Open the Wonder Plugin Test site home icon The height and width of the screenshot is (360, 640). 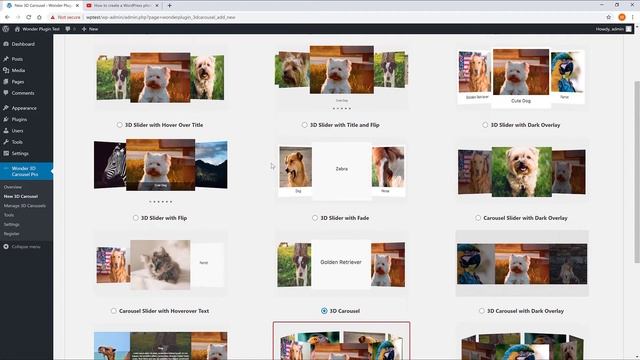coord(17,29)
